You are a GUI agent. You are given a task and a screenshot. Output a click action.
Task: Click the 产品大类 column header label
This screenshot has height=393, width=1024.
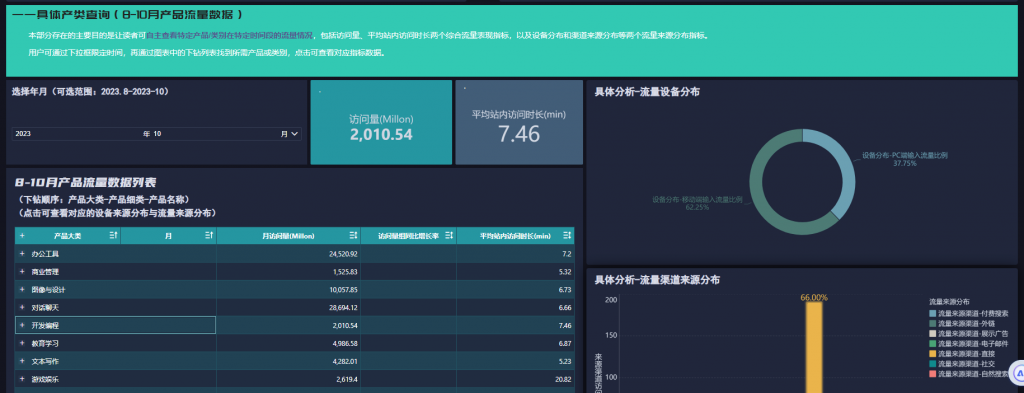tap(67, 235)
